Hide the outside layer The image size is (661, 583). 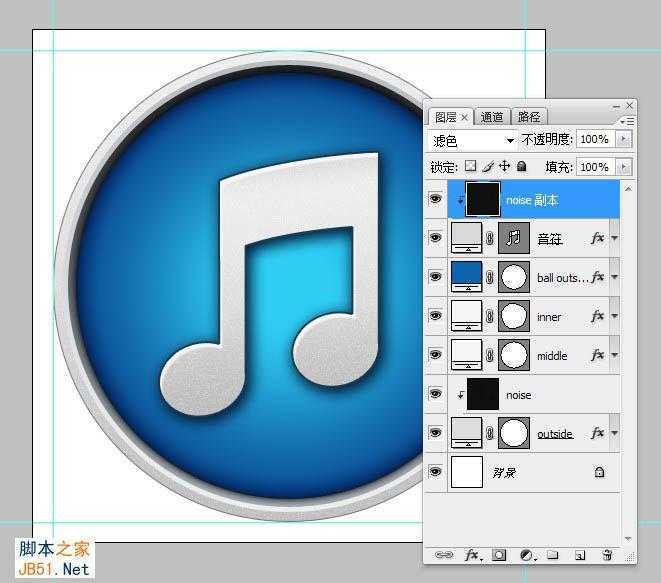[x=435, y=433]
